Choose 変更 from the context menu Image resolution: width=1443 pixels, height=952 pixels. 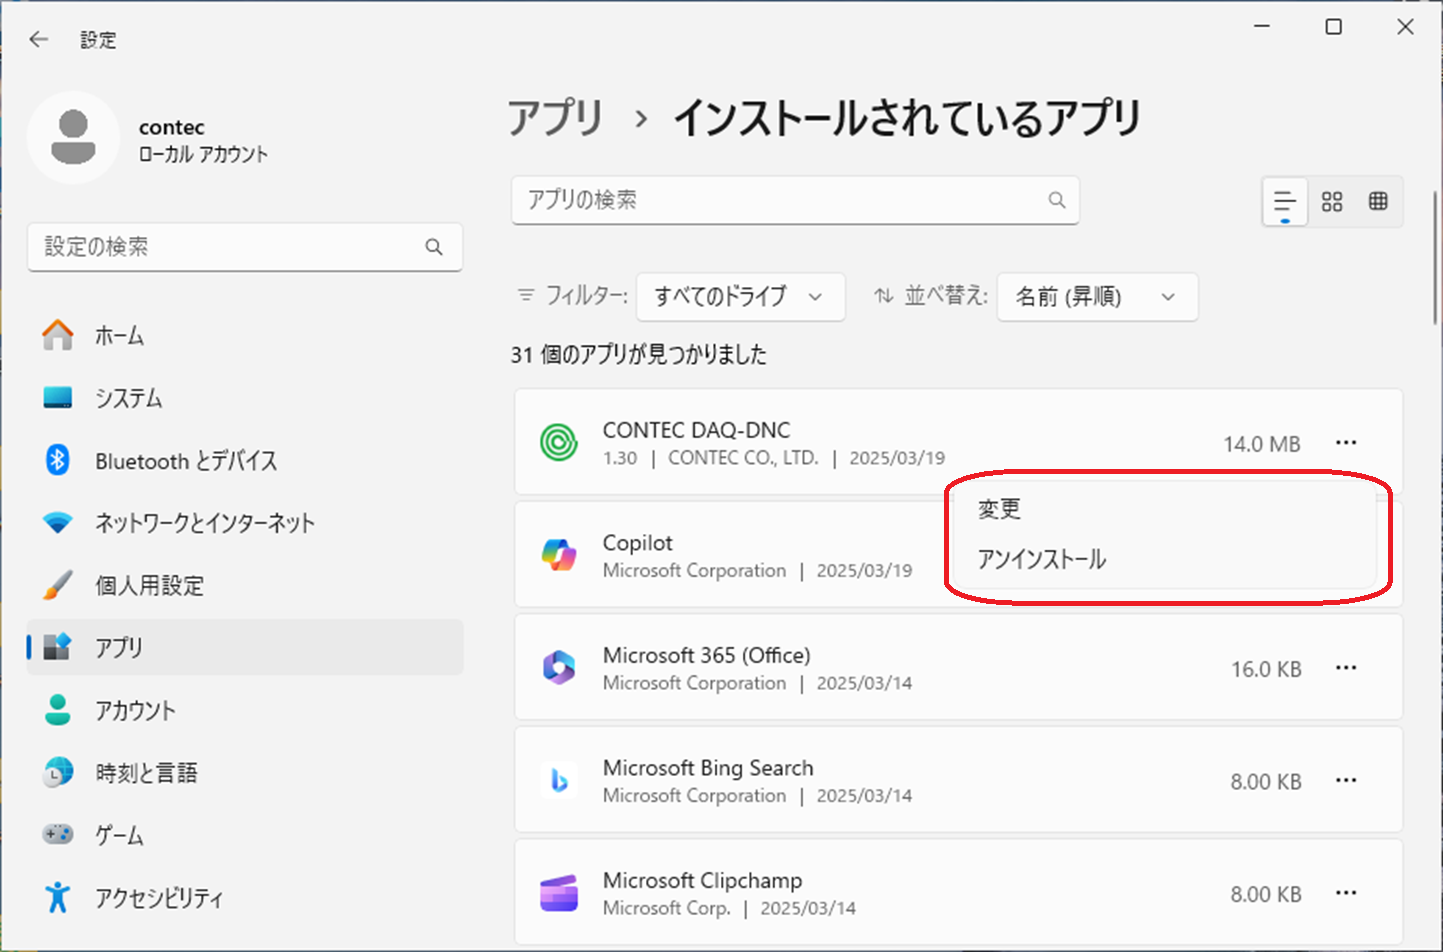coord(1000,509)
